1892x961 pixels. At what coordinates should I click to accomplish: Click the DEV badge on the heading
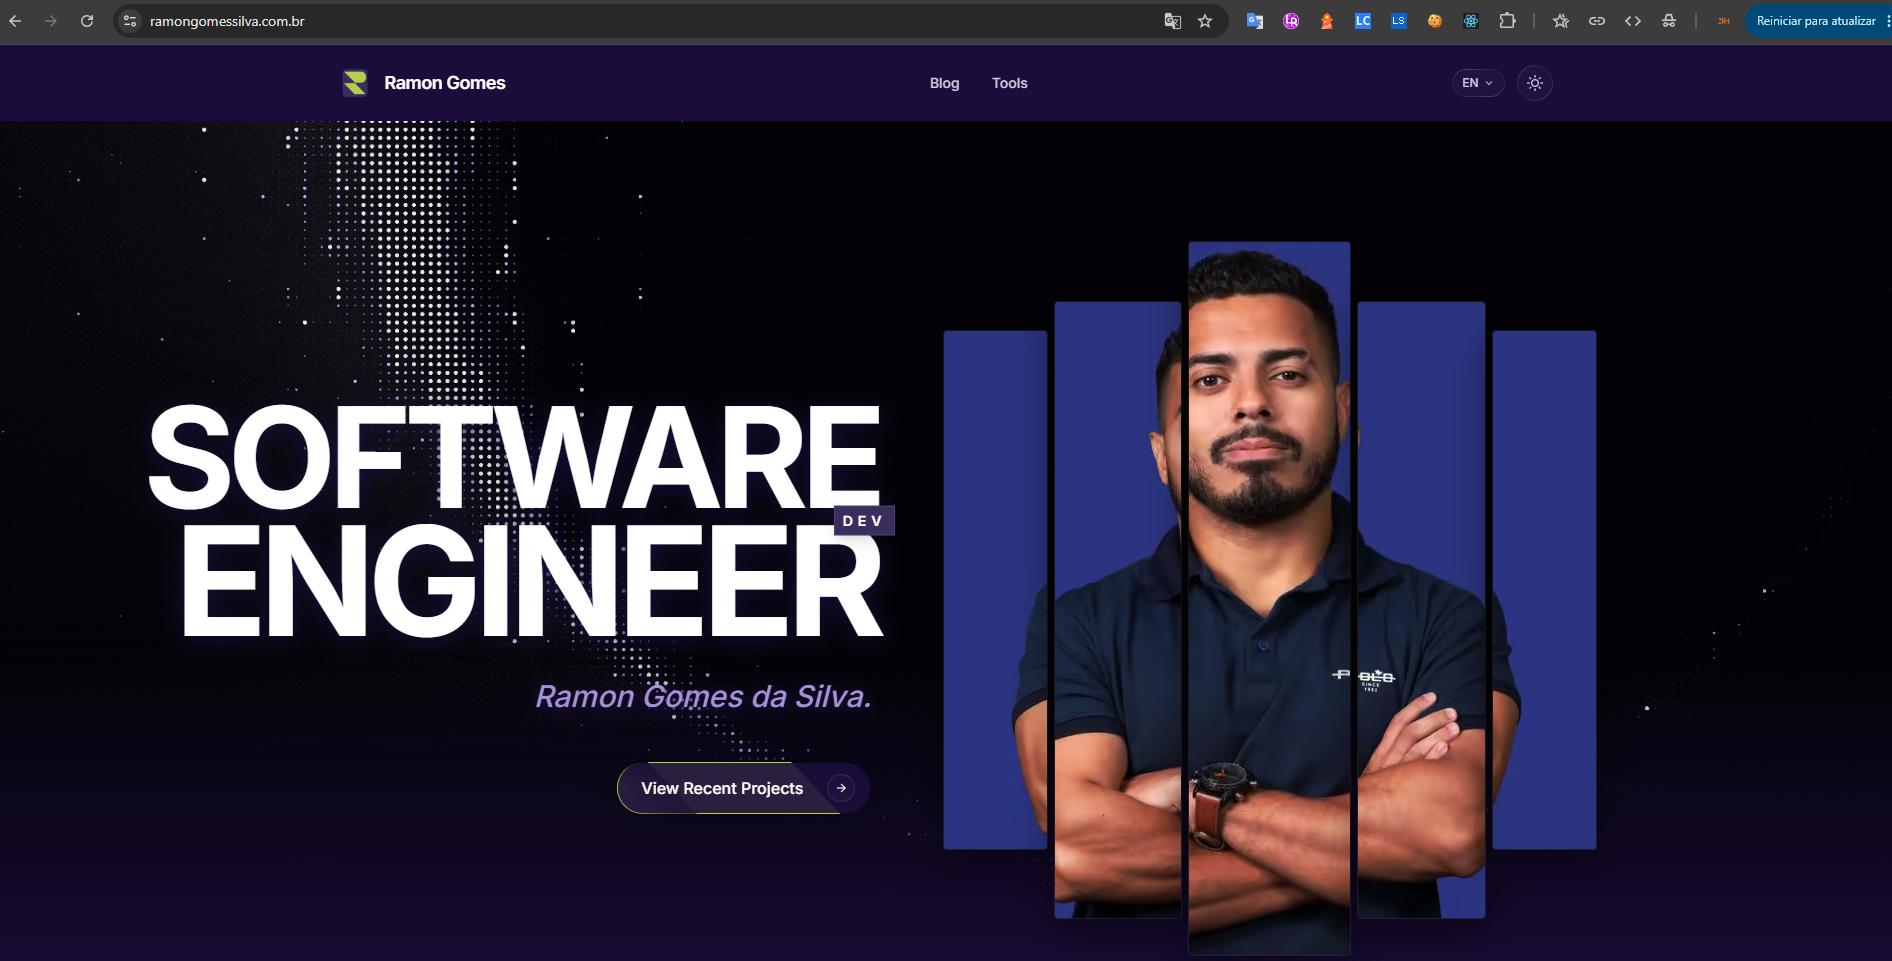point(864,521)
